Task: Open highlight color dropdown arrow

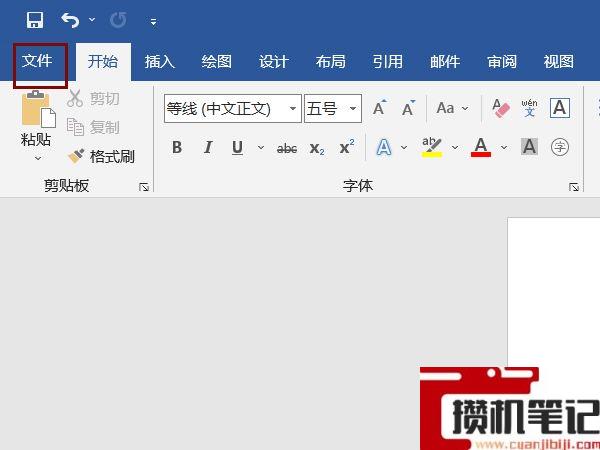Action: (455, 147)
